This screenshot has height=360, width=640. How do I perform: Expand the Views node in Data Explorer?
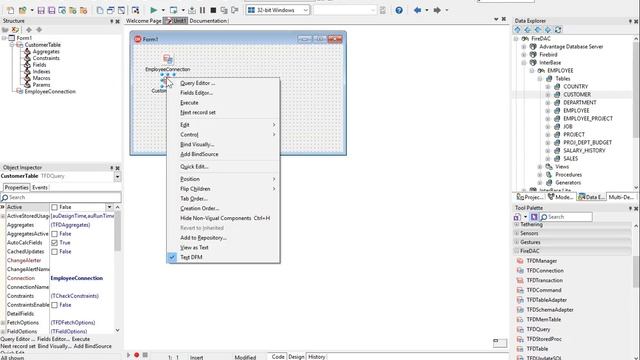(x=540, y=167)
